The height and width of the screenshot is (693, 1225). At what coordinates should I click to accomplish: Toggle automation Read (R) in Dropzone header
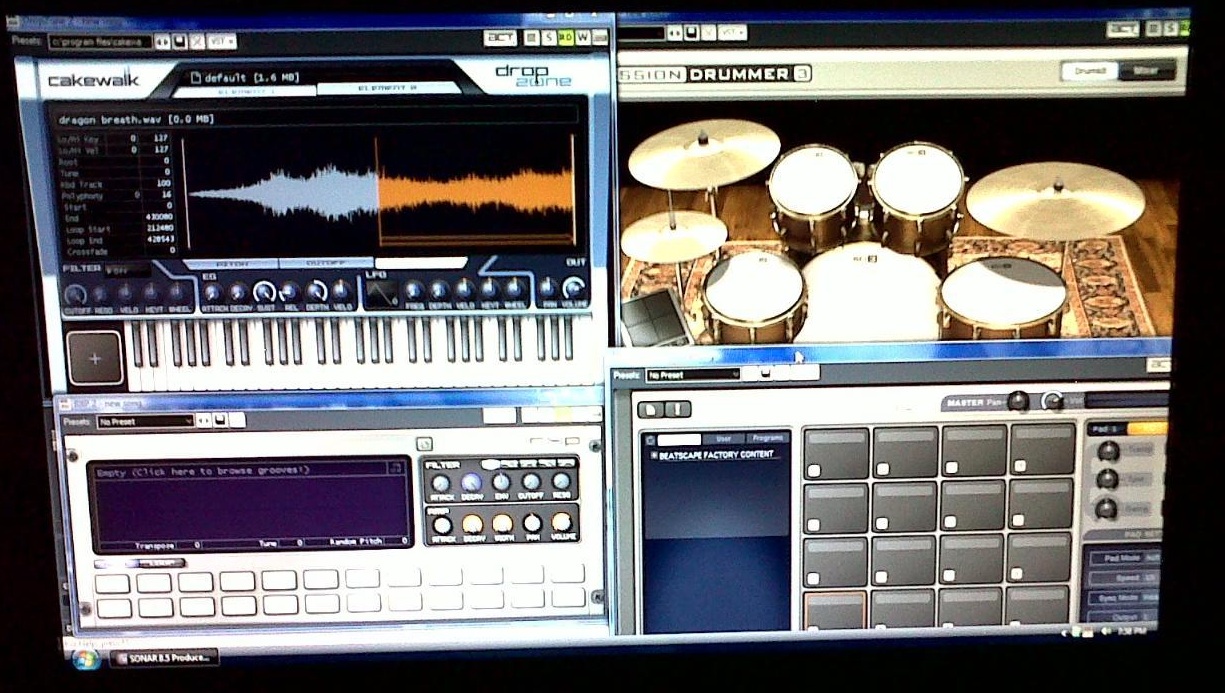coord(566,38)
